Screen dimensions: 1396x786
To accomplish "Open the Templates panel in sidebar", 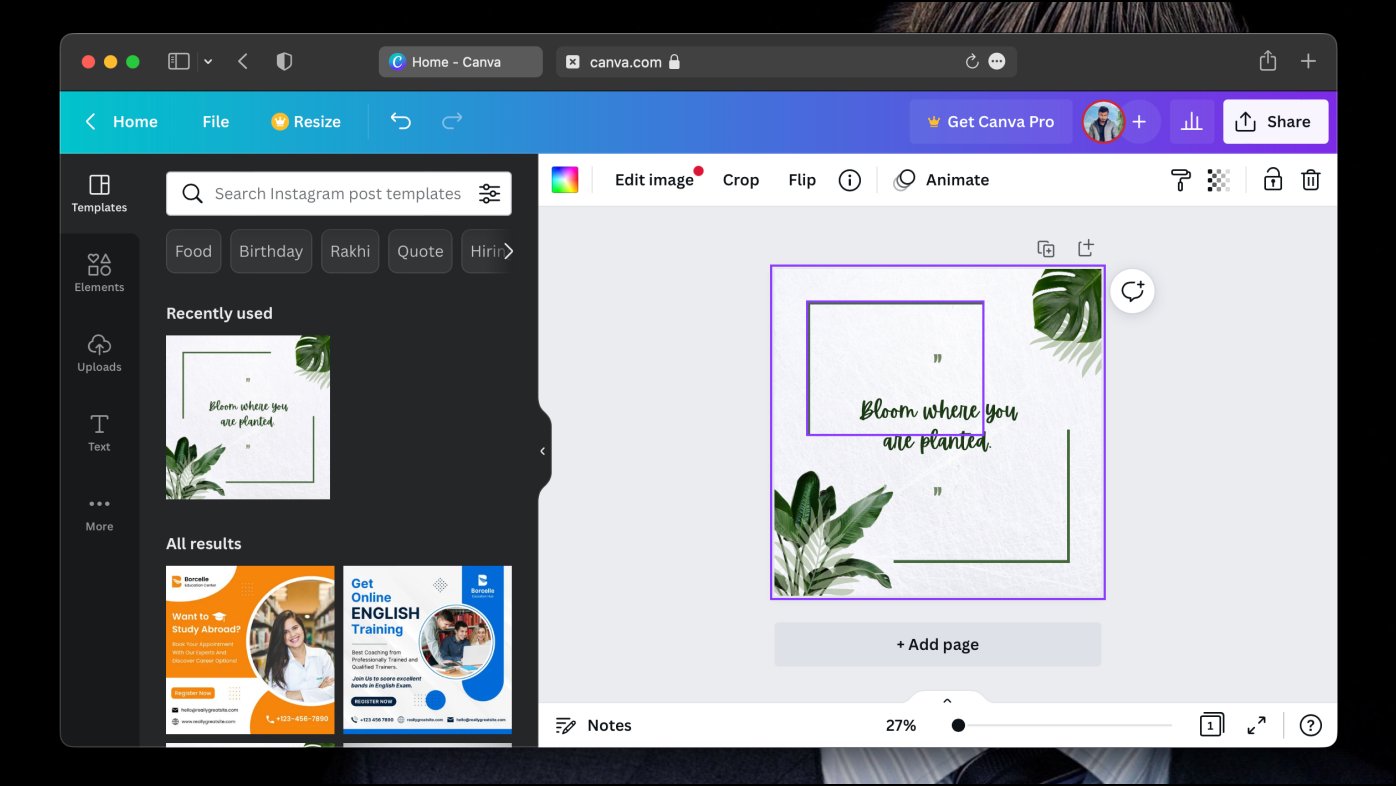I will (x=99, y=194).
